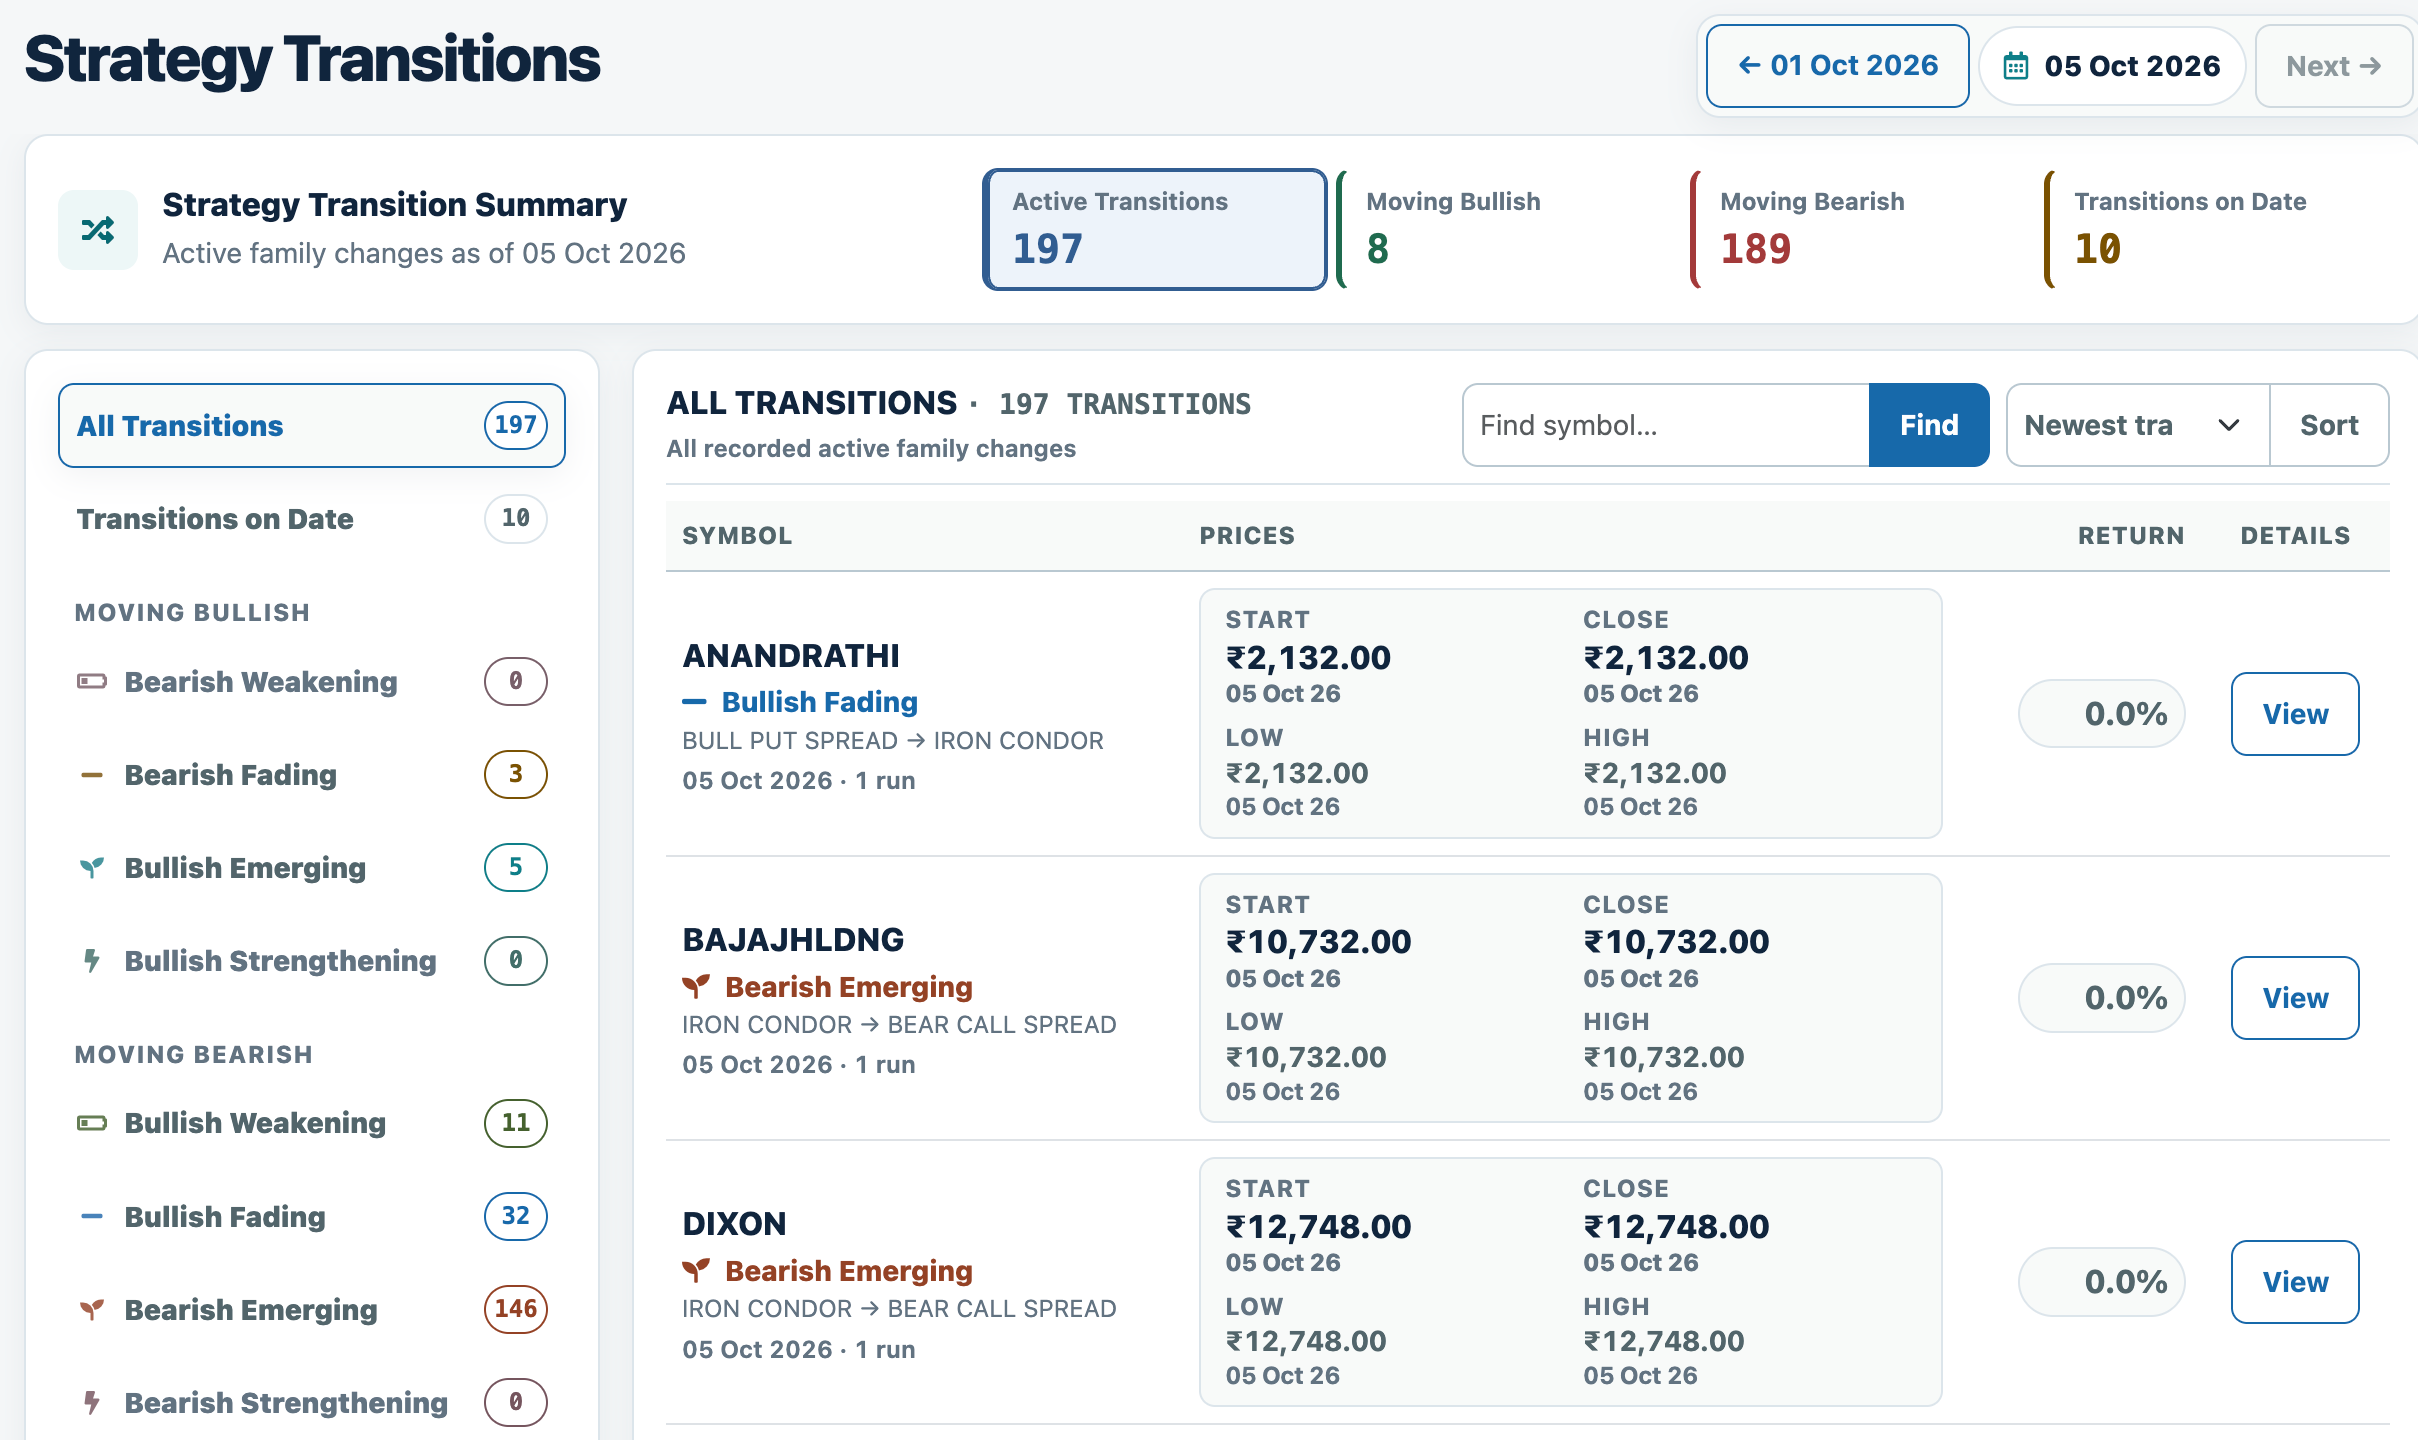Image resolution: width=2418 pixels, height=1440 pixels.
Task: Click the calendar icon next to 05 Oct 2026
Action: pyautogui.click(x=2016, y=66)
